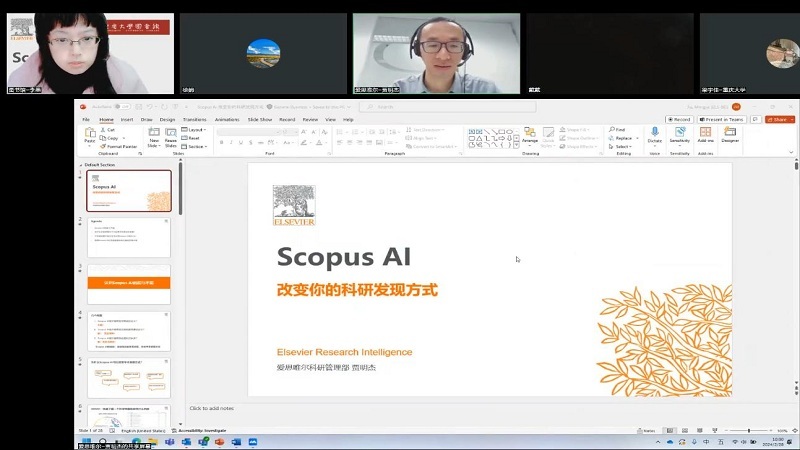Open the Replace dropdown arrow

pos(637,138)
